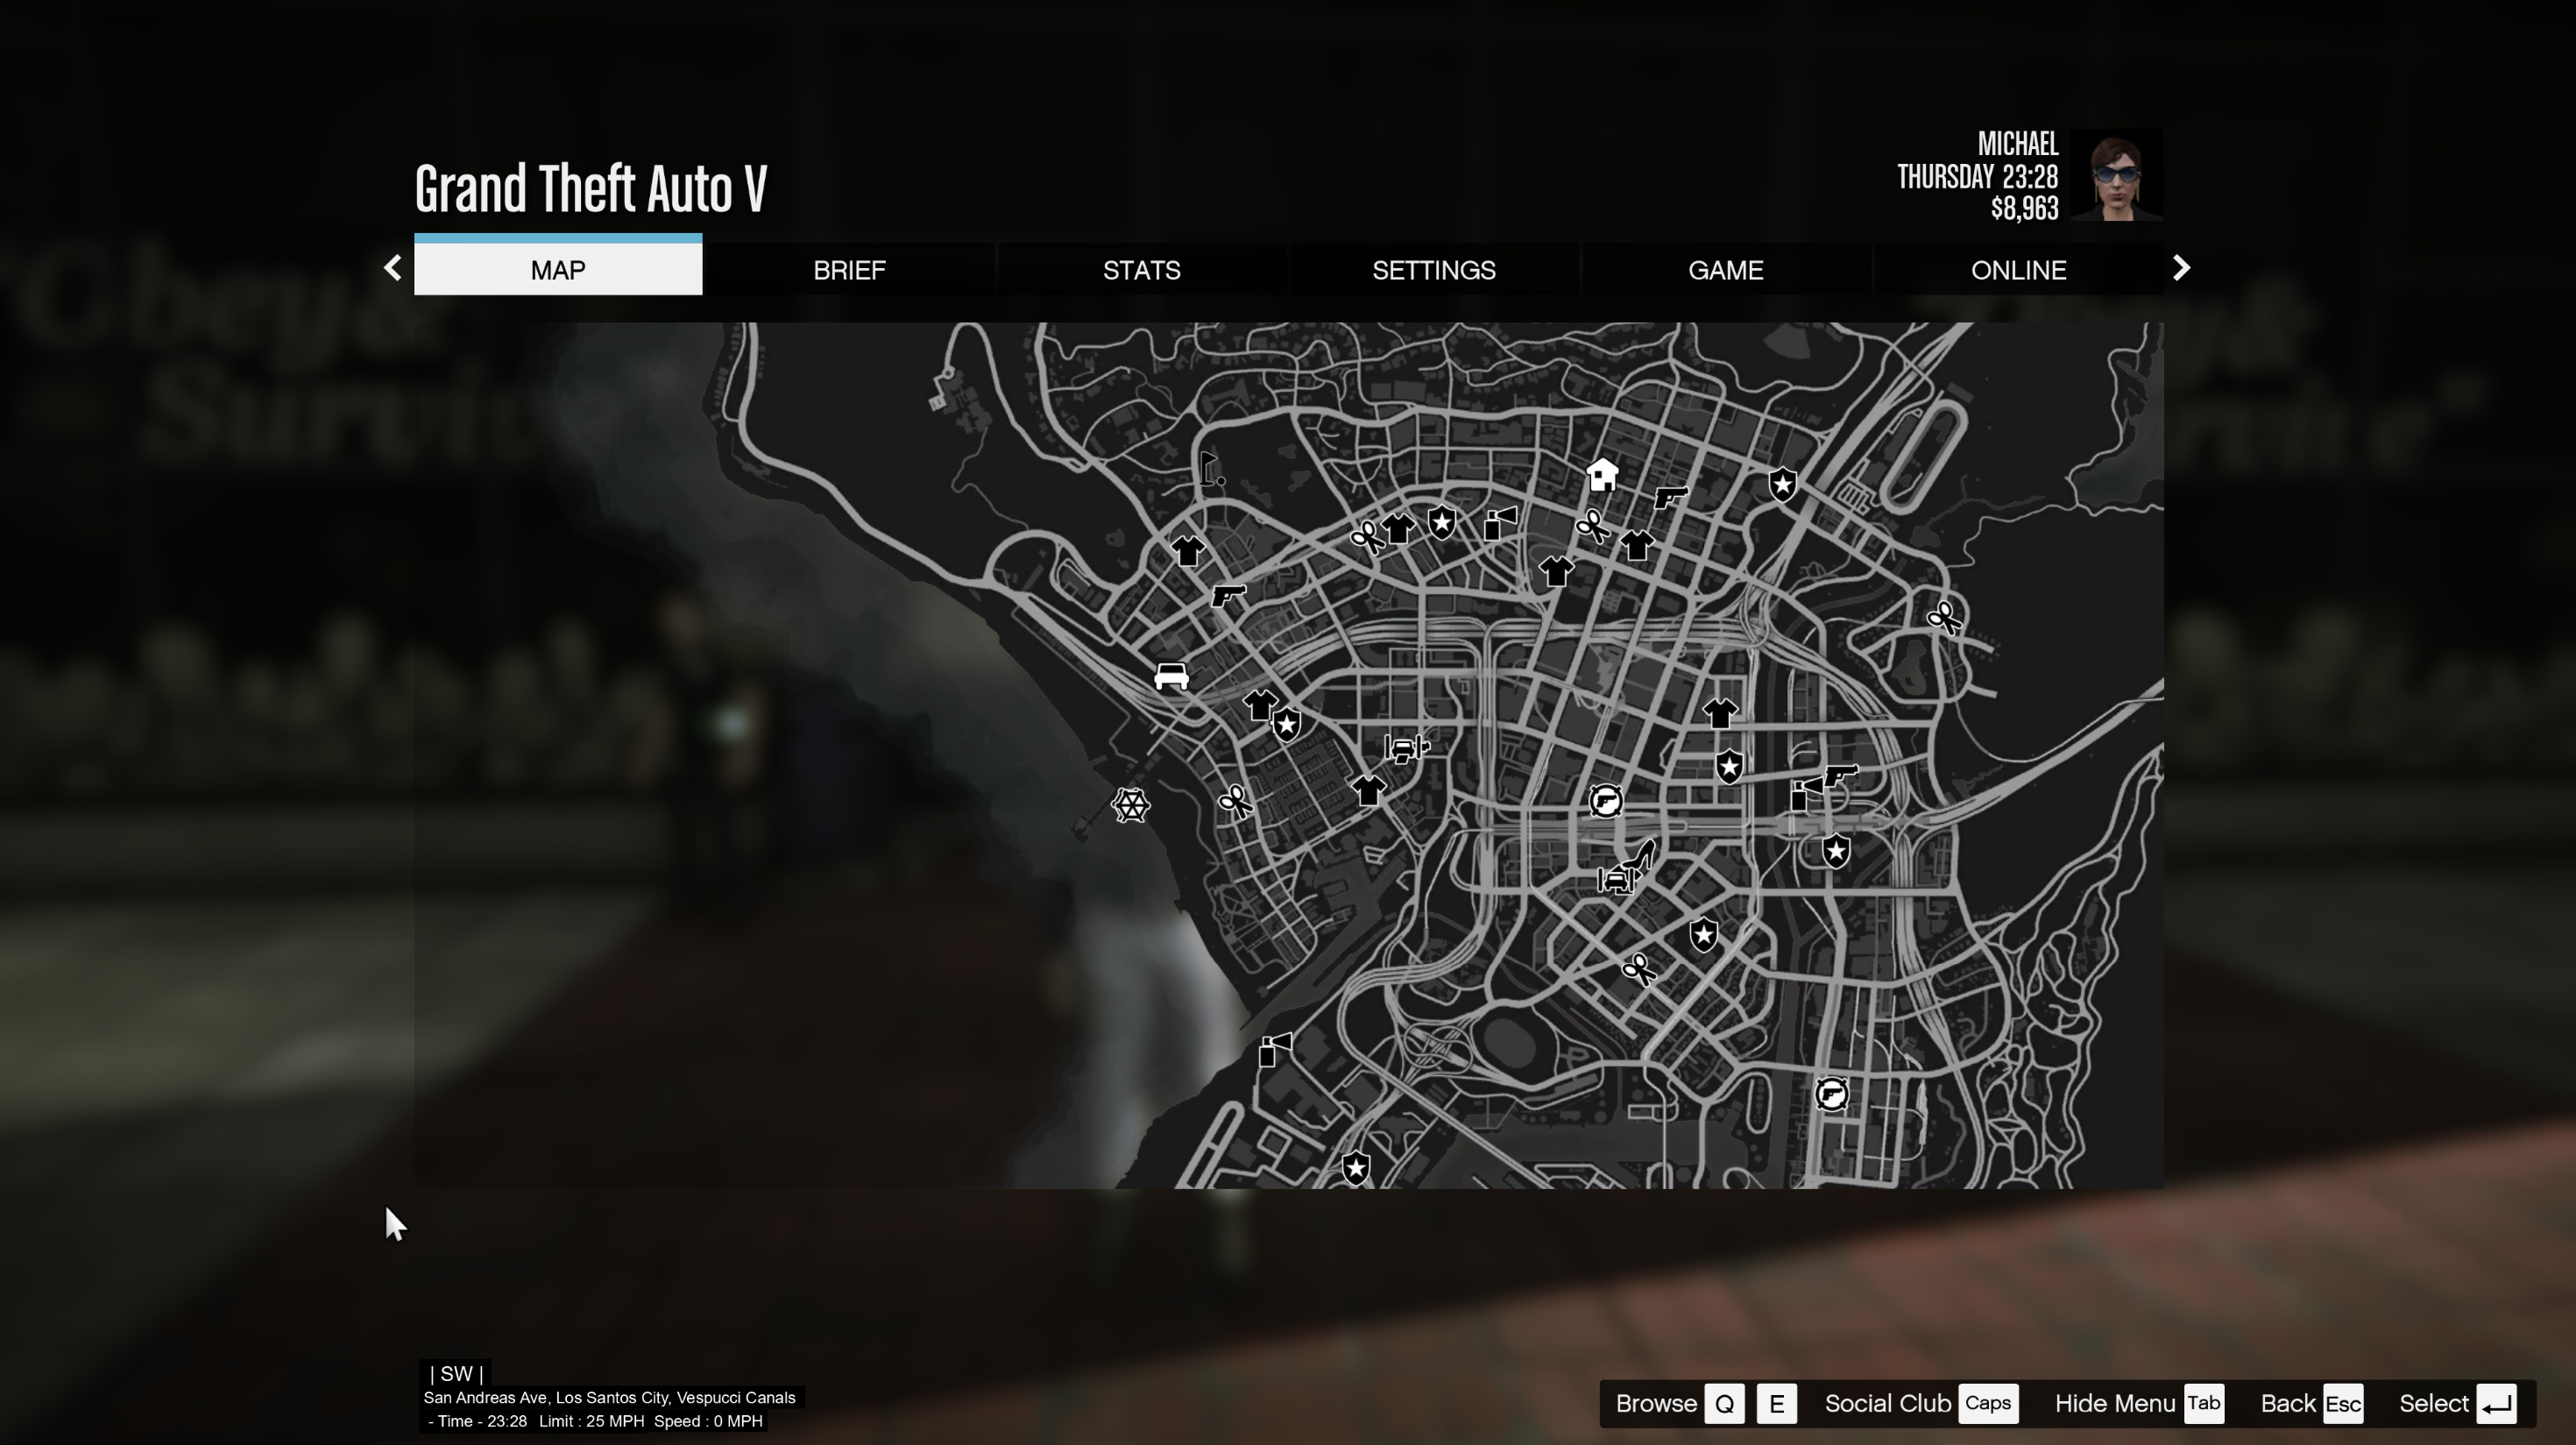The height and width of the screenshot is (1445, 2576).
Task: Click the left arrow beside MAP tab
Action: pyautogui.click(x=392, y=268)
